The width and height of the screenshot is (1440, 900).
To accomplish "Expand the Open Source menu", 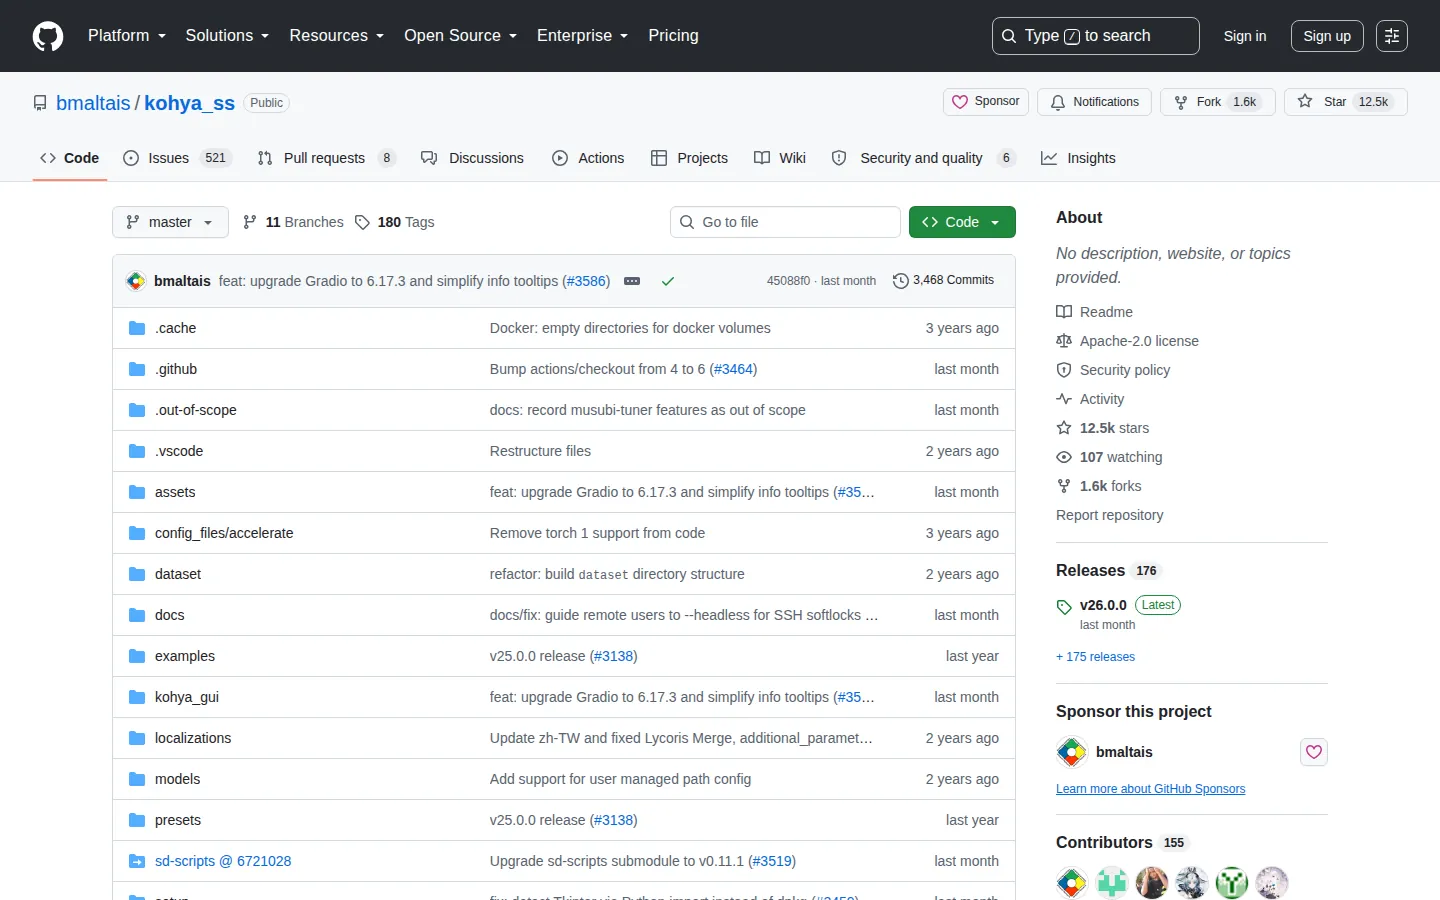I will click(461, 36).
